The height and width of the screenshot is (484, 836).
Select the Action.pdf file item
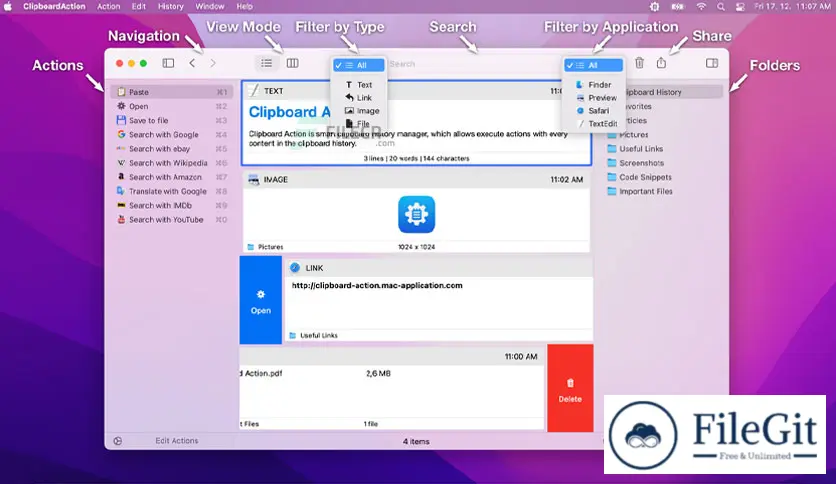click(x=392, y=388)
